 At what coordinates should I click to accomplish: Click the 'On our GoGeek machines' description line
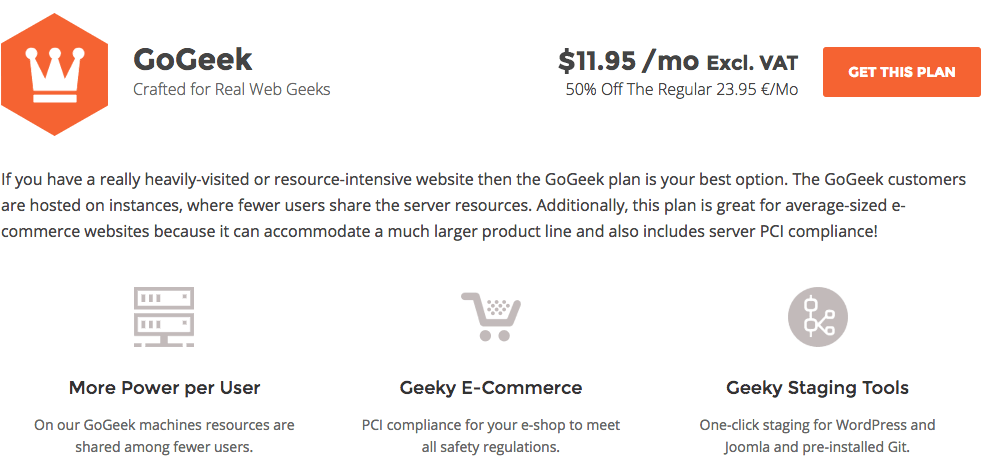(x=164, y=425)
